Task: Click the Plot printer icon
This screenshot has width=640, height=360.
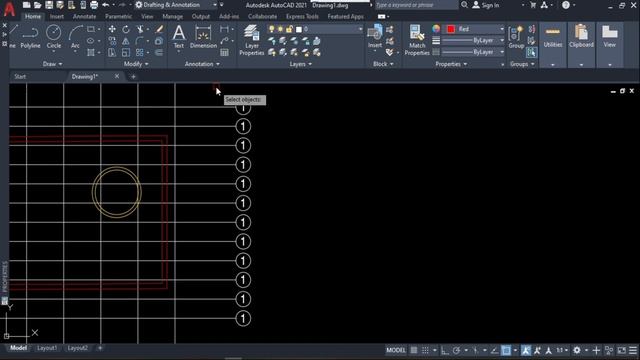Action: point(94,5)
